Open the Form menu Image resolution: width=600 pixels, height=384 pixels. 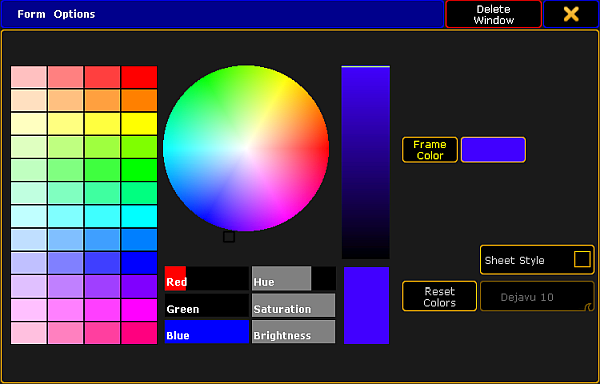(x=31, y=14)
